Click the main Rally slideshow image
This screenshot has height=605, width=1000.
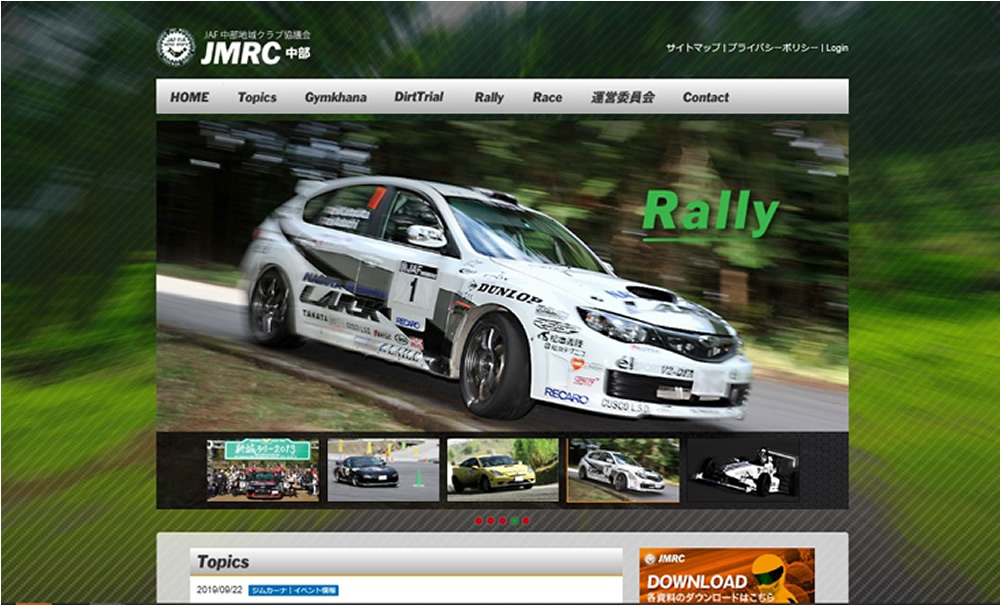pos(503,276)
